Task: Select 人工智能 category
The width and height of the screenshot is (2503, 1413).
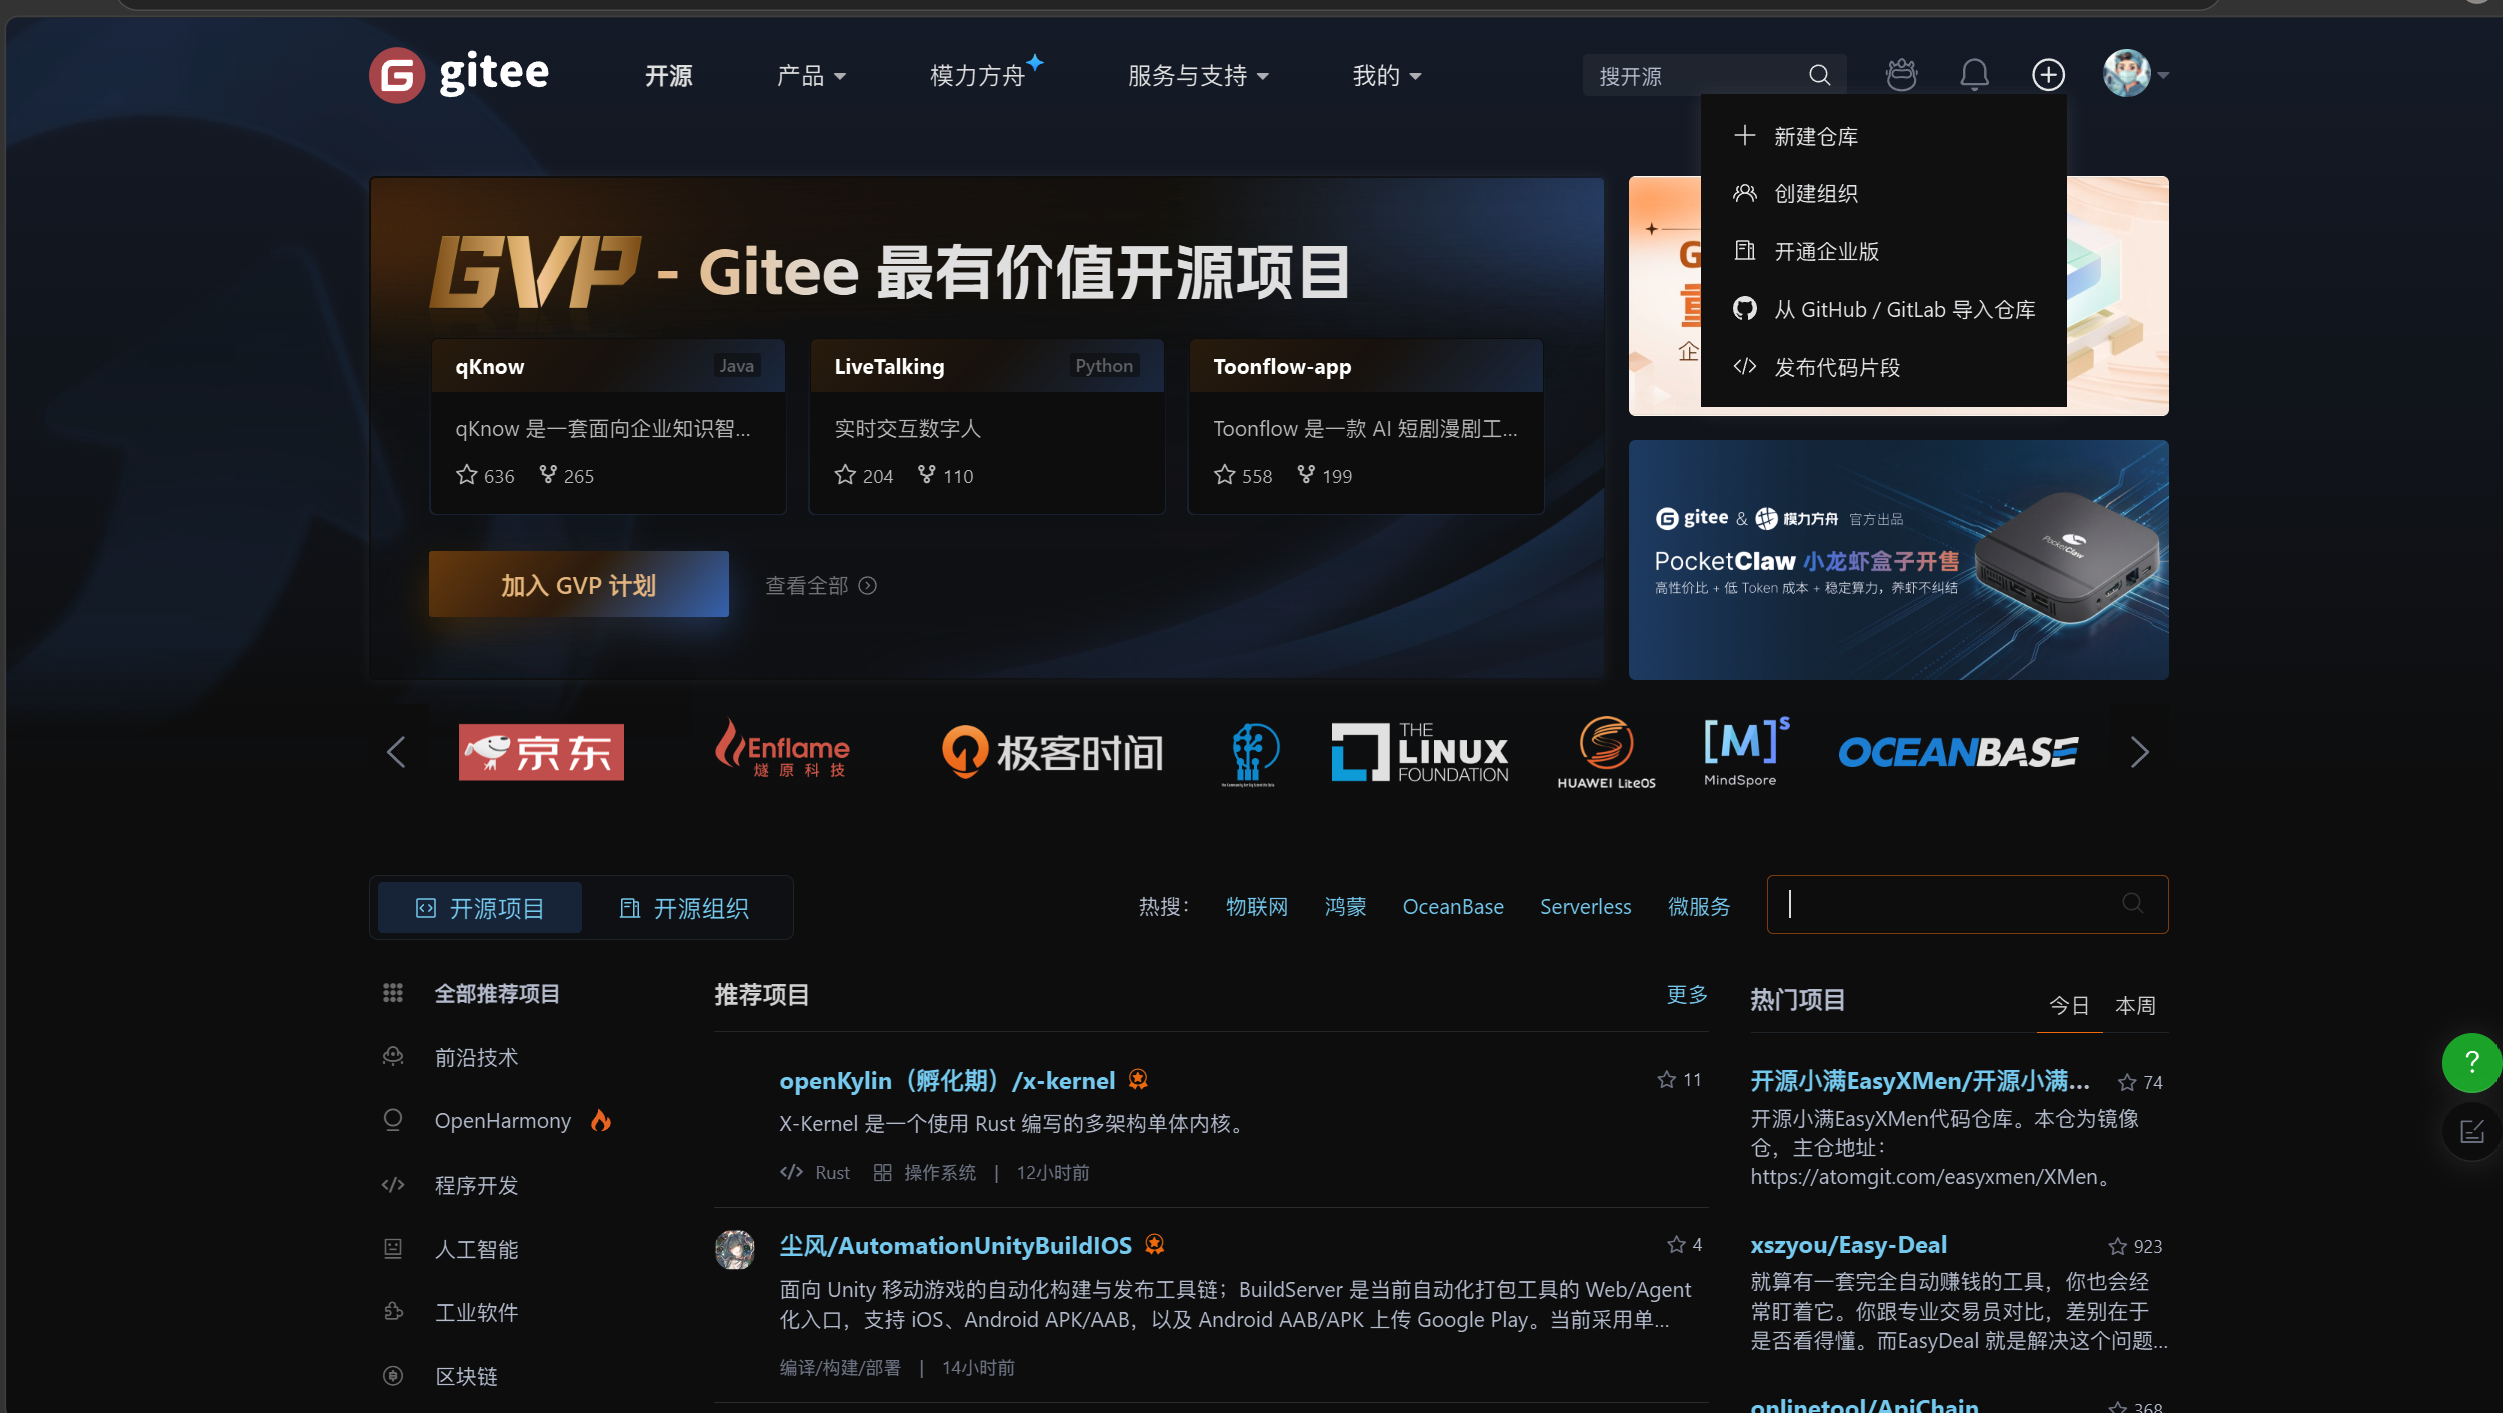Action: pos(476,1249)
